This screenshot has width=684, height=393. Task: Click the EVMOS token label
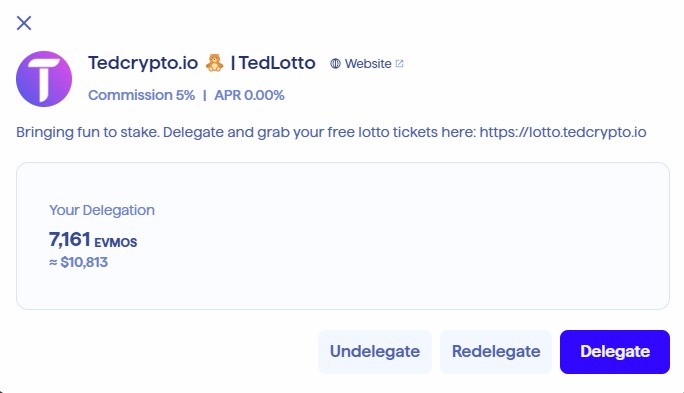tap(116, 243)
